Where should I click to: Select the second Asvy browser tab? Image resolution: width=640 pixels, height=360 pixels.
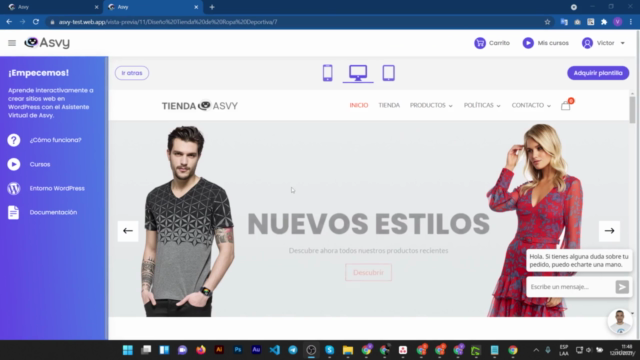[x=152, y=7]
